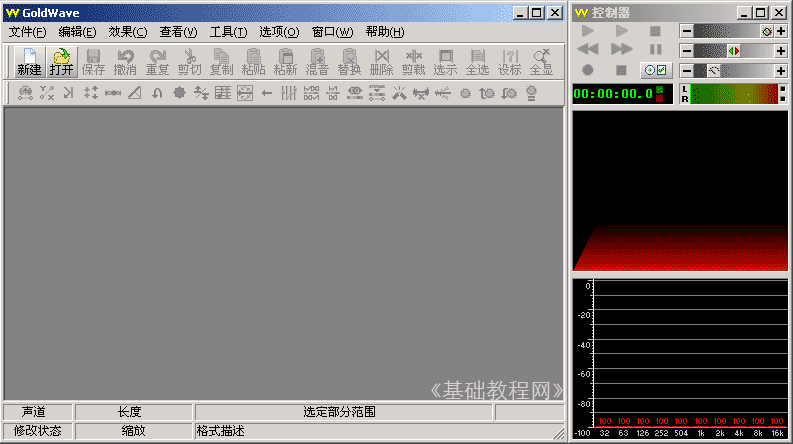Click the balance slider's red-green handle
Image resolution: width=793 pixels, height=444 pixels.
point(733,50)
